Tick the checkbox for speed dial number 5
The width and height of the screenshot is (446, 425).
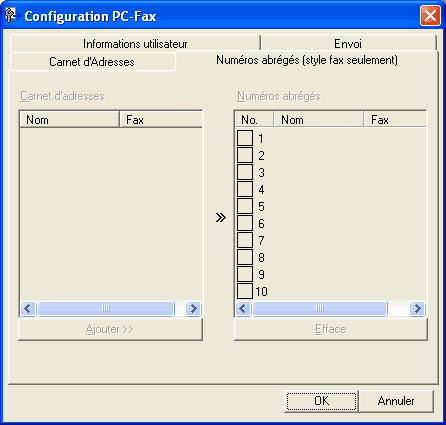tap(245, 206)
